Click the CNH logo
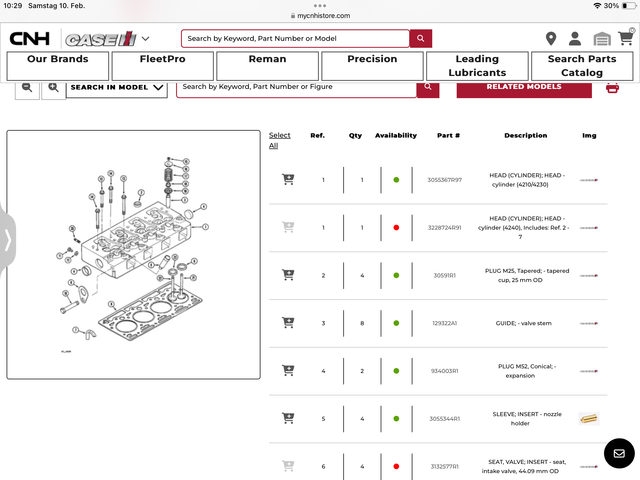Screen dimensions: 640x480 click(x=29, y=39)
